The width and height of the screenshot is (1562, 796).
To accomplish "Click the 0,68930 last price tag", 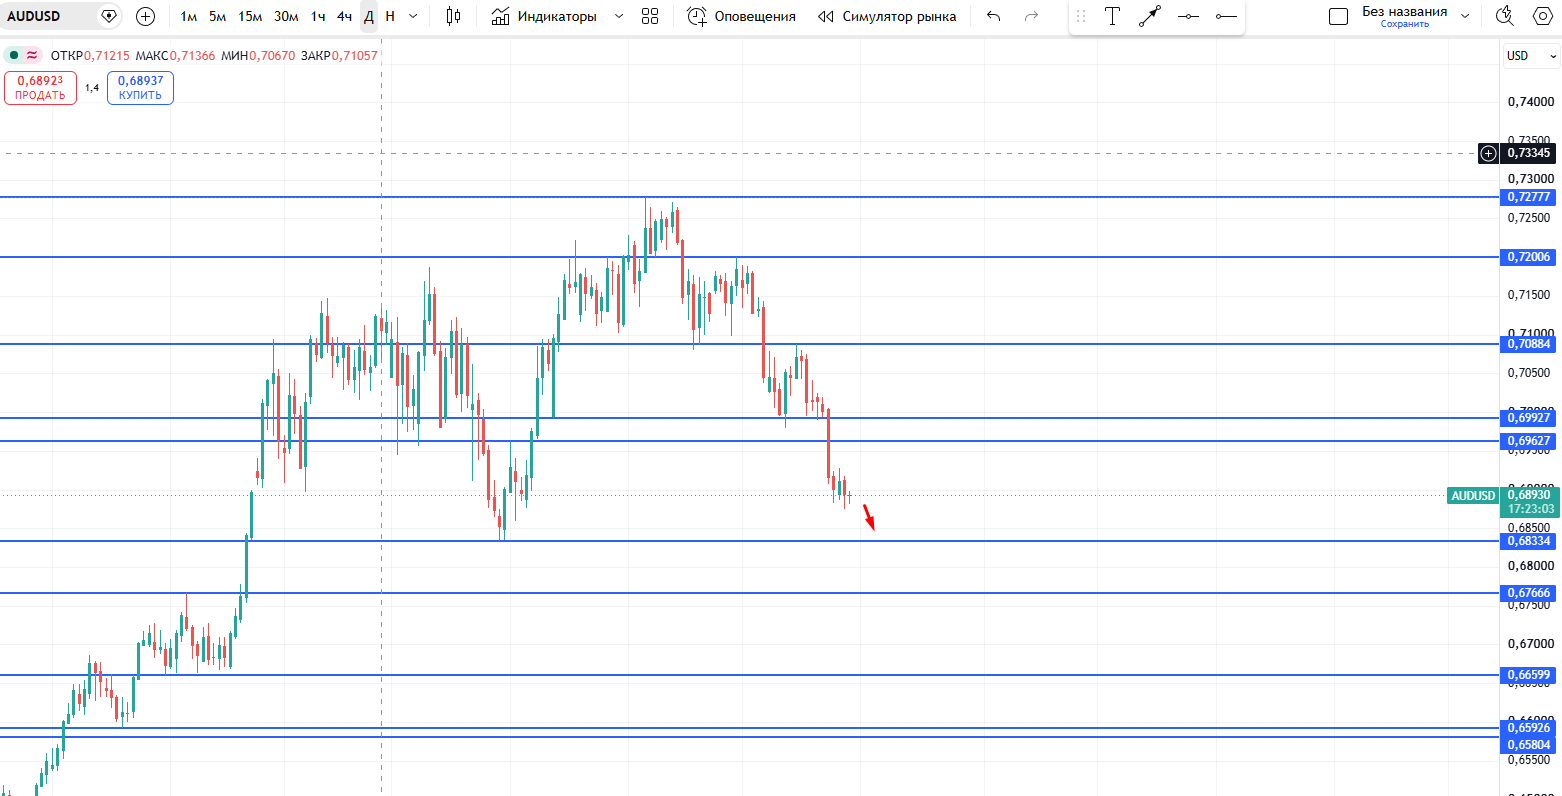I will (x=1529, y=495).
